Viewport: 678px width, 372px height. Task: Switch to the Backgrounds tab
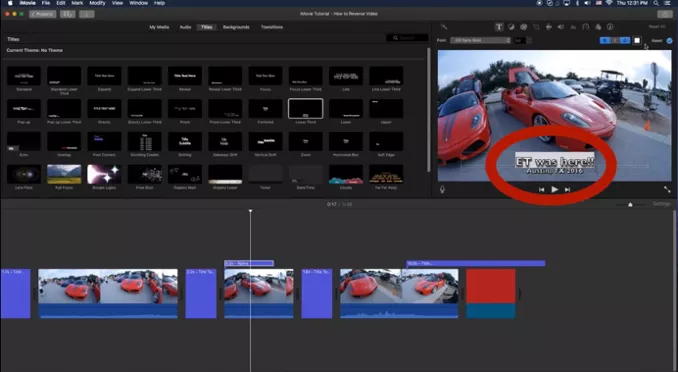236,27
